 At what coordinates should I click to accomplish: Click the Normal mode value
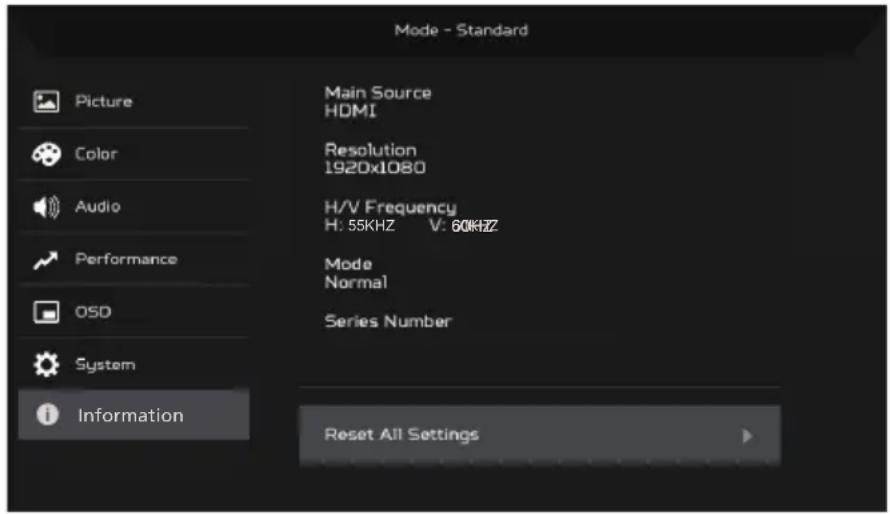pos(356,282)
